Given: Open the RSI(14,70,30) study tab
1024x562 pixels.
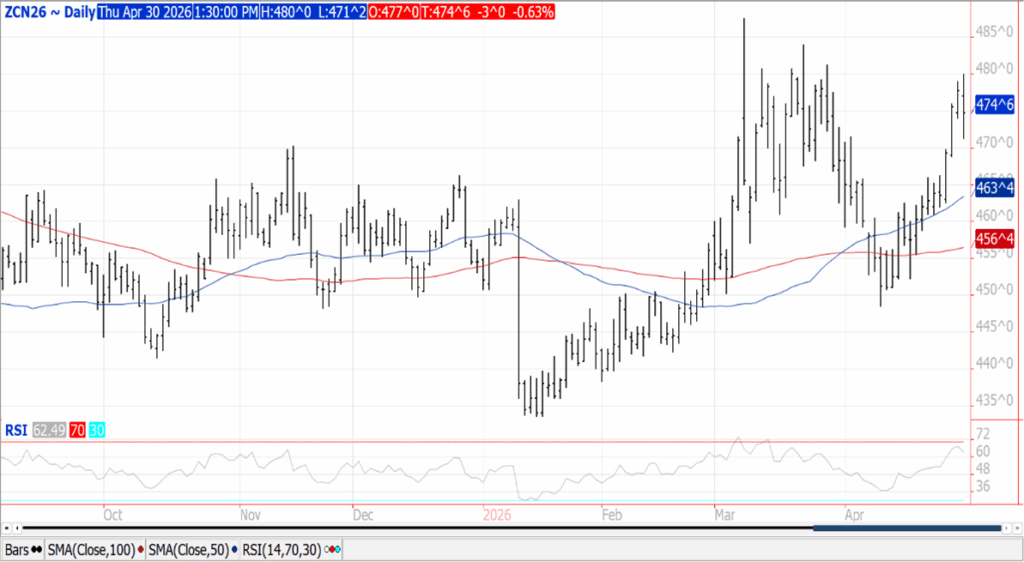Looking at the screenshot, I should click(284, 550).
